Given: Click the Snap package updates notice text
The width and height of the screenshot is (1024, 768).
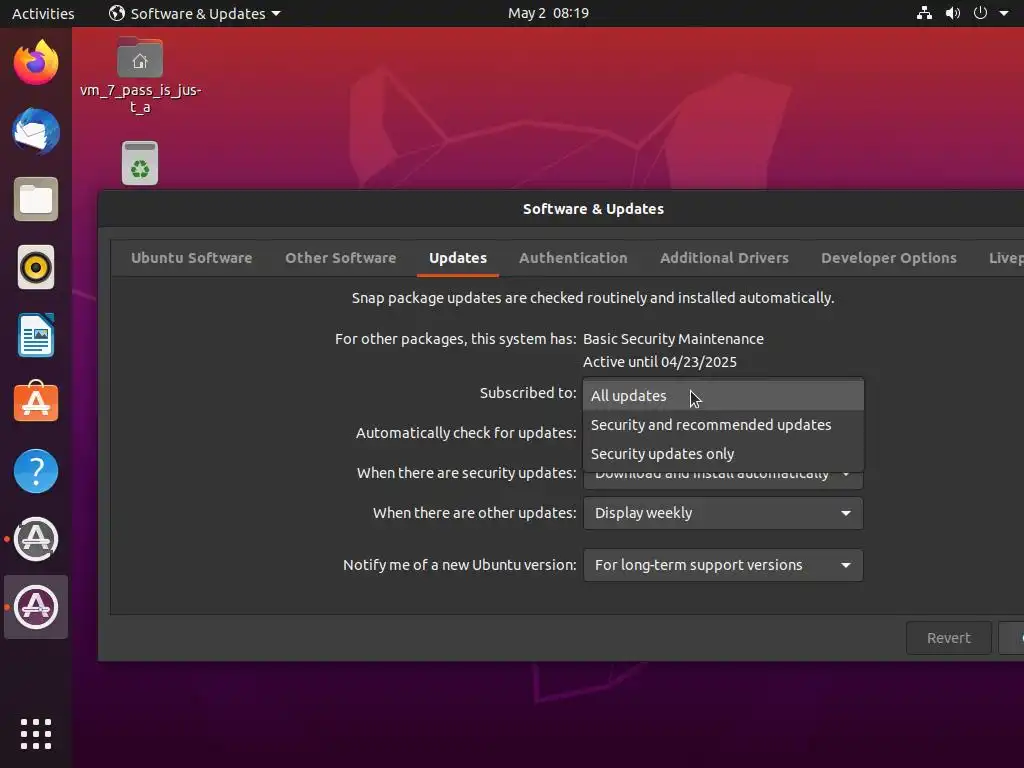Looking at the screenshot, I should coord(592,298).
